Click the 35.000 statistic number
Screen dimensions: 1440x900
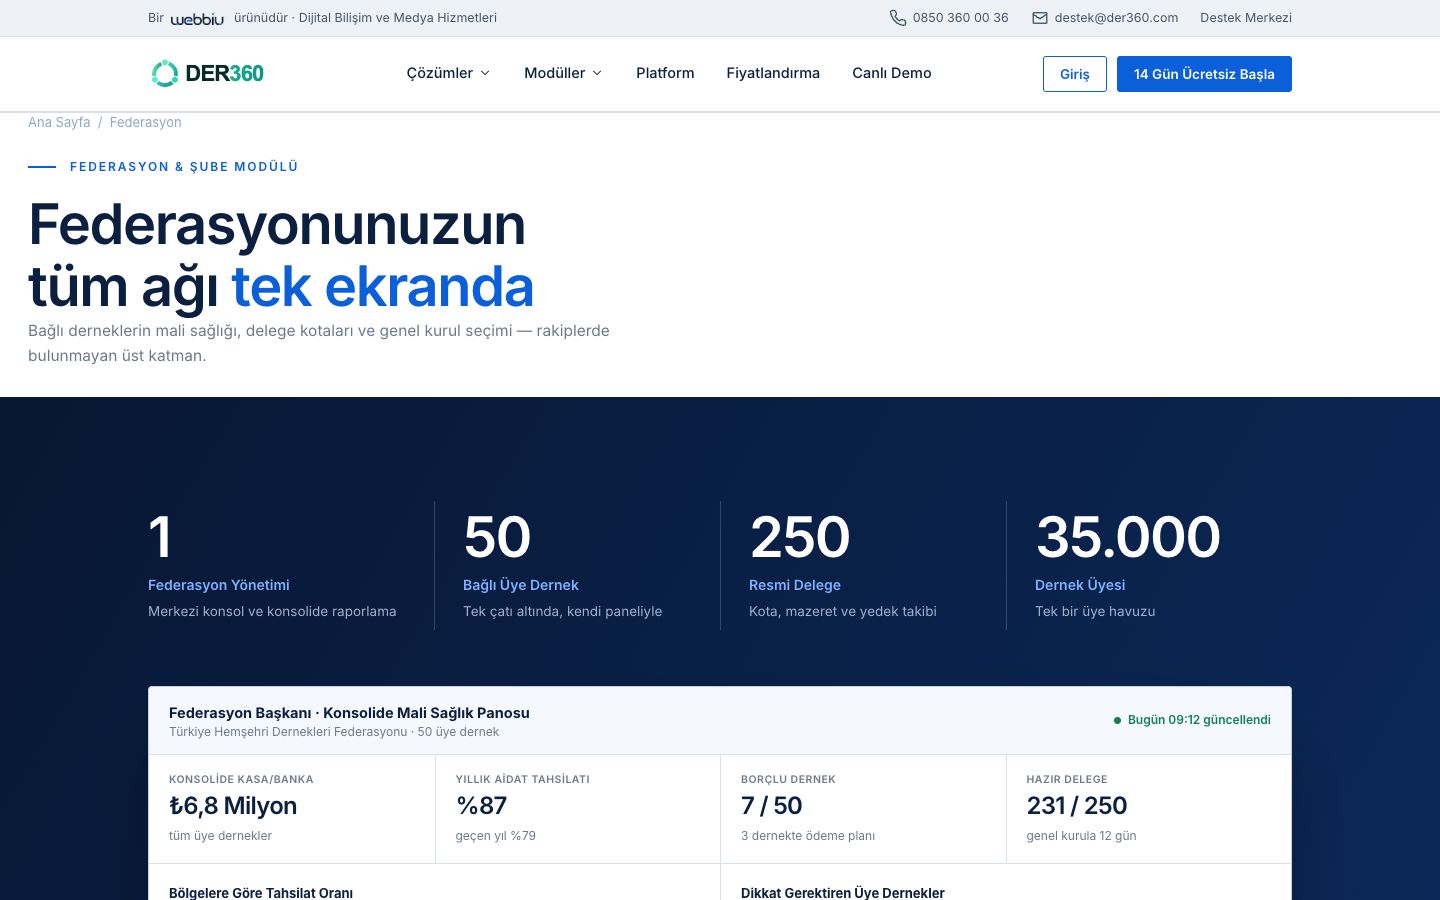point(1128,537)
